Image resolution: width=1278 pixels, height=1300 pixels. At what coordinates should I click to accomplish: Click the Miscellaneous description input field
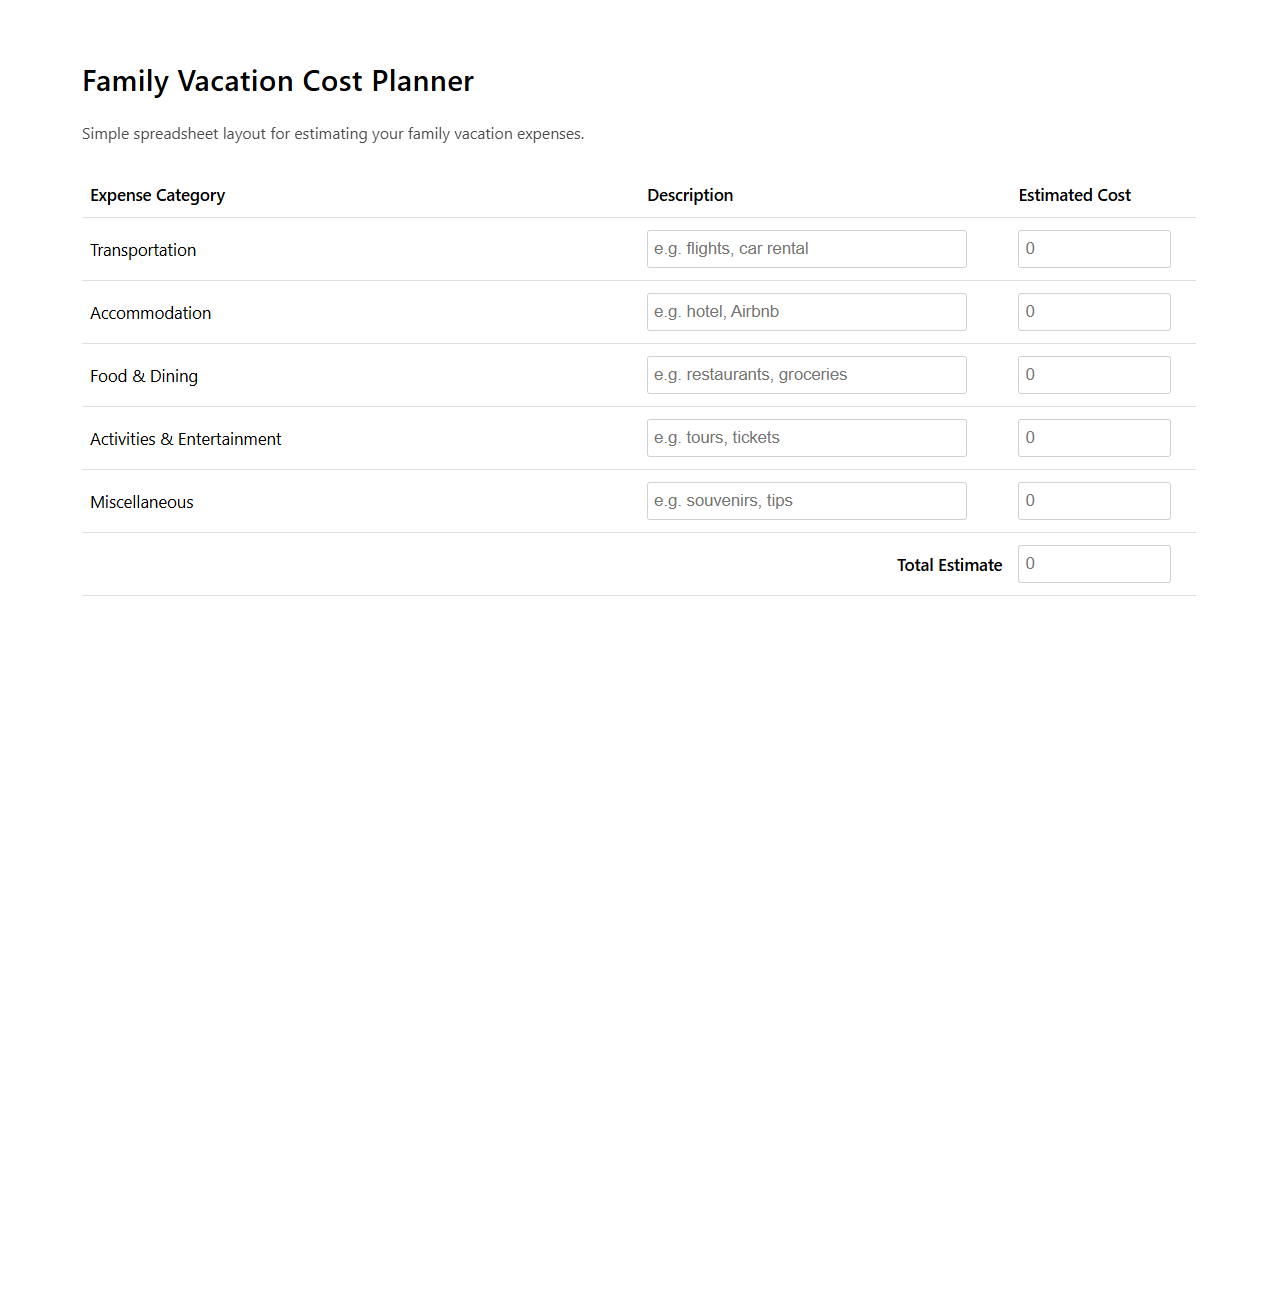pos(806,500)
